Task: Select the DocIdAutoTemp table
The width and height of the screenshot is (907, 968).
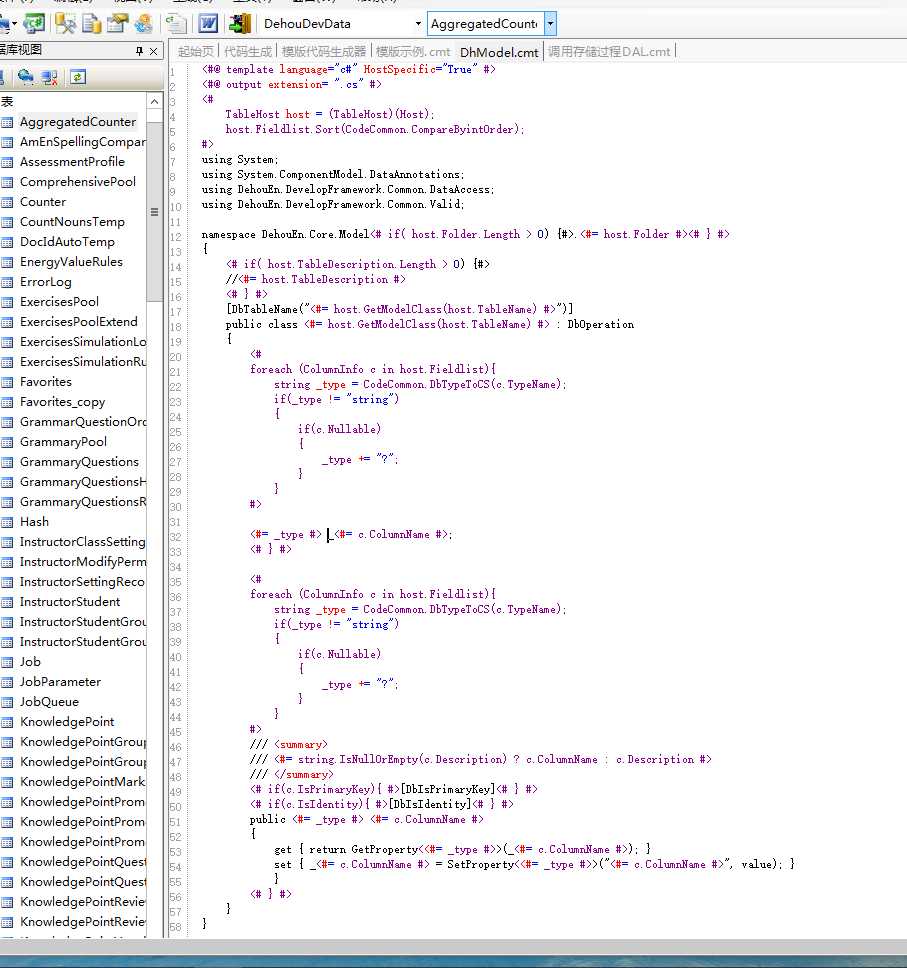Action: 67,242
